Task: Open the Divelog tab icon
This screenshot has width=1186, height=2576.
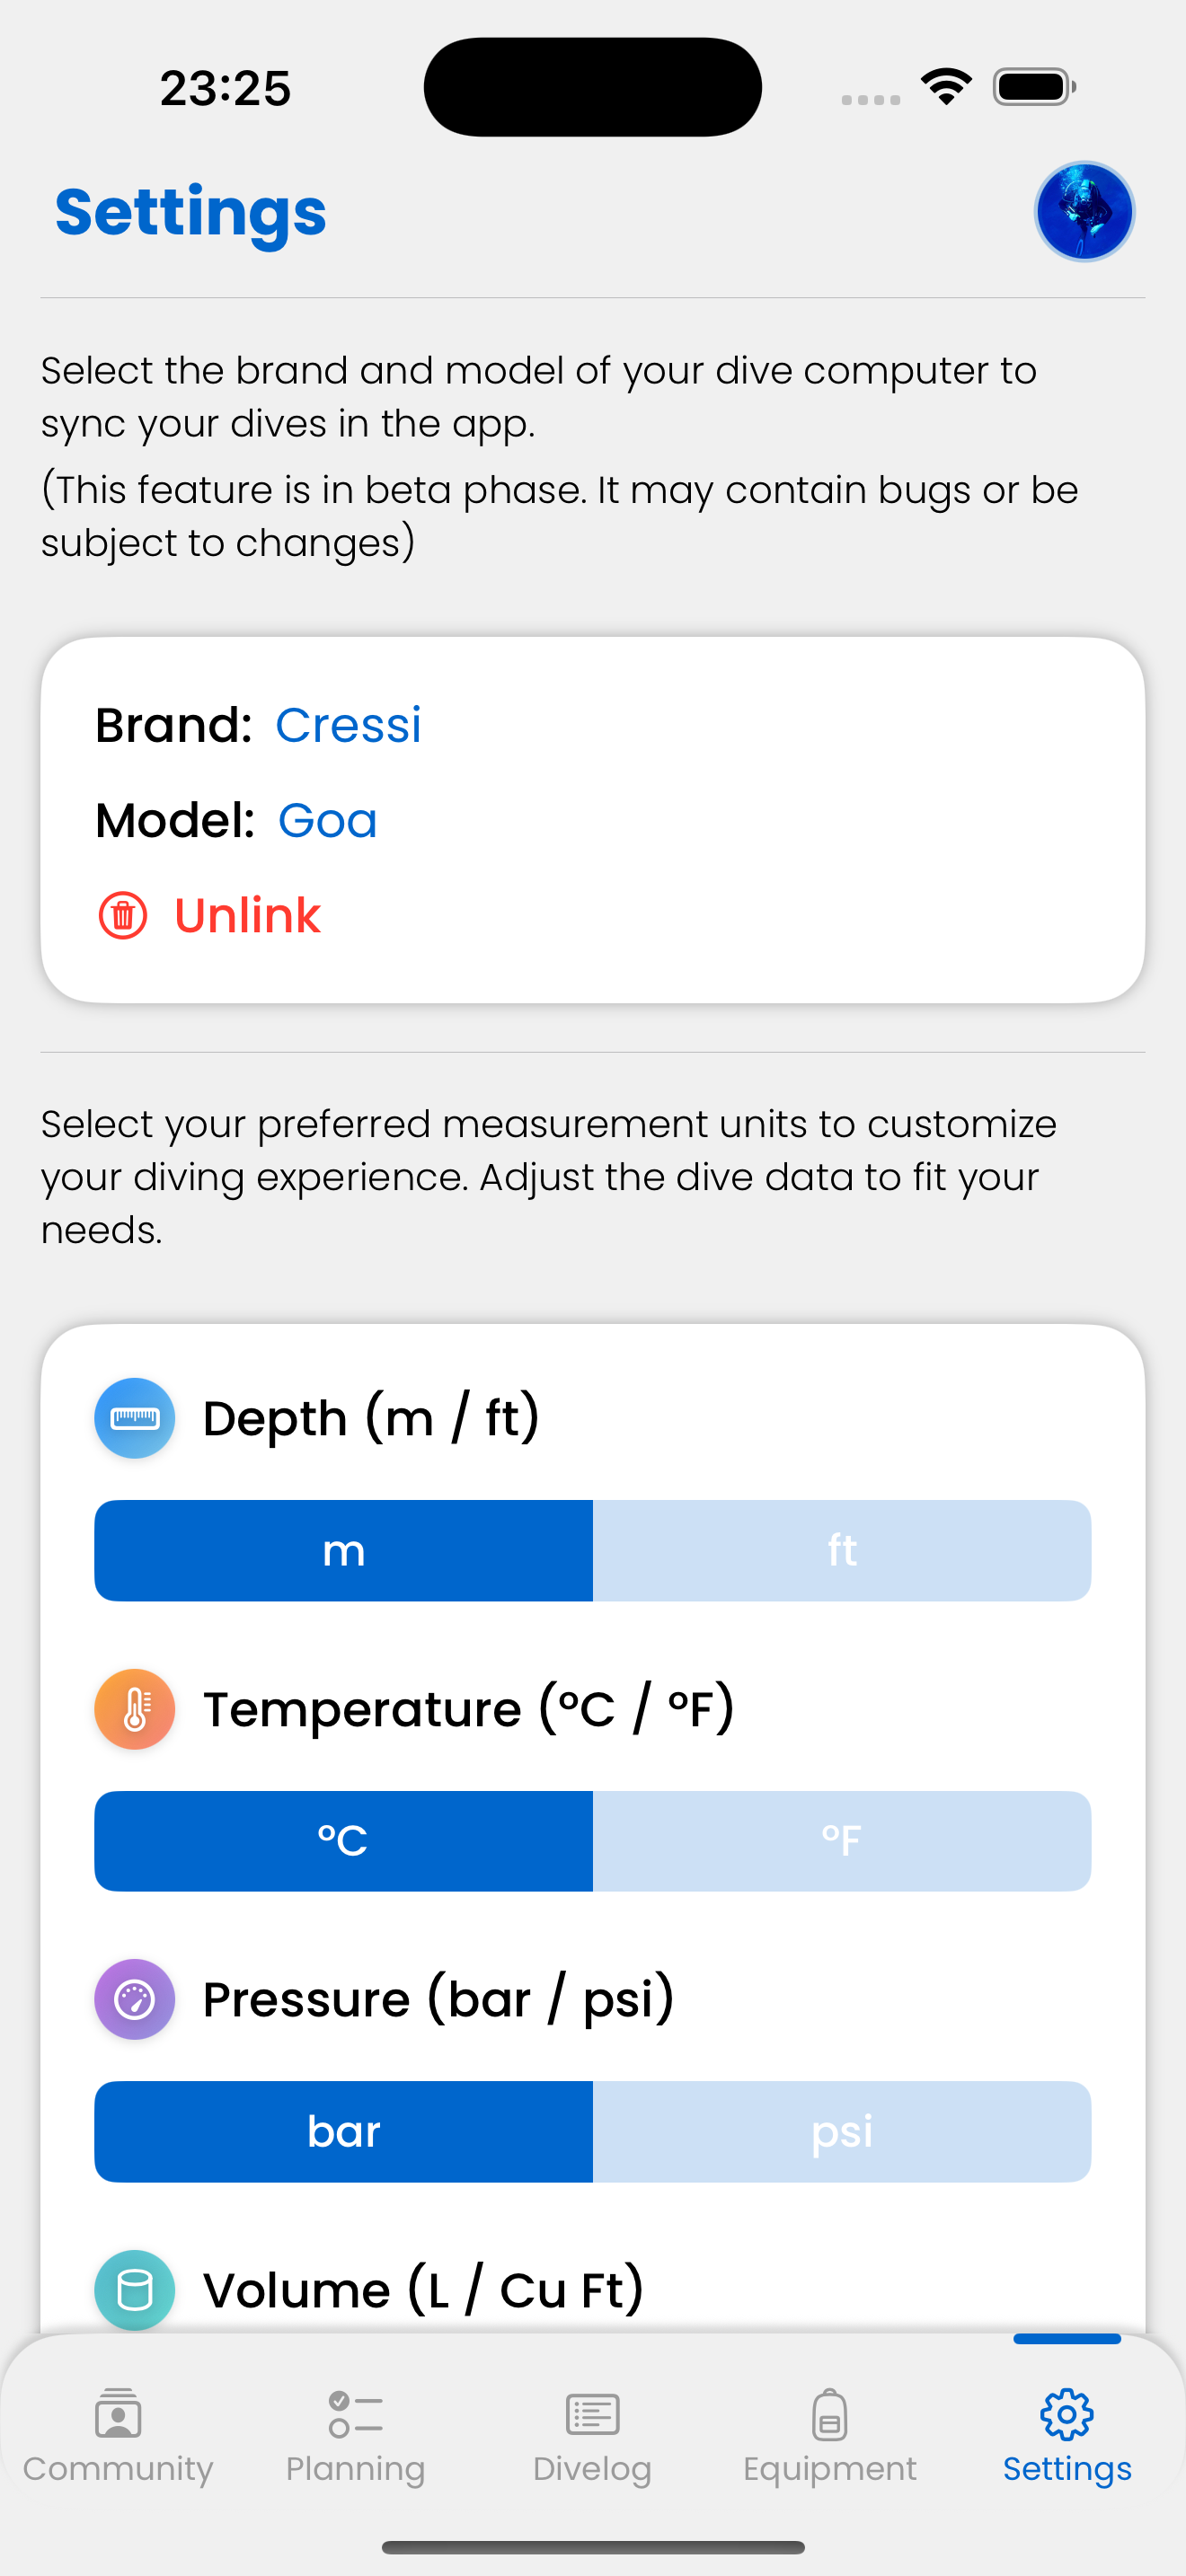Action: click(592, 2415)
